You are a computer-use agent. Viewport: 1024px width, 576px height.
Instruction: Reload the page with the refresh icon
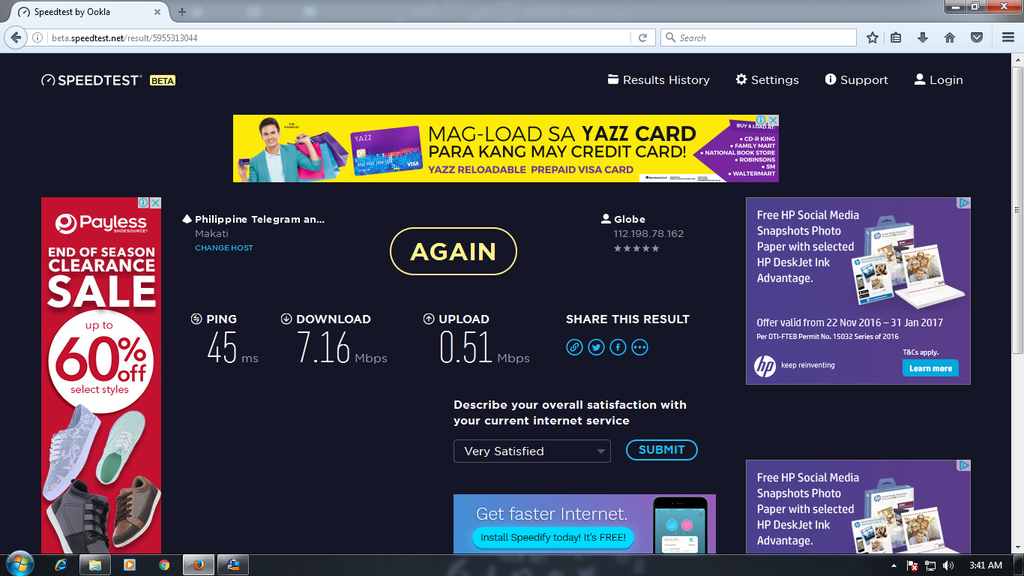point(643,38)
